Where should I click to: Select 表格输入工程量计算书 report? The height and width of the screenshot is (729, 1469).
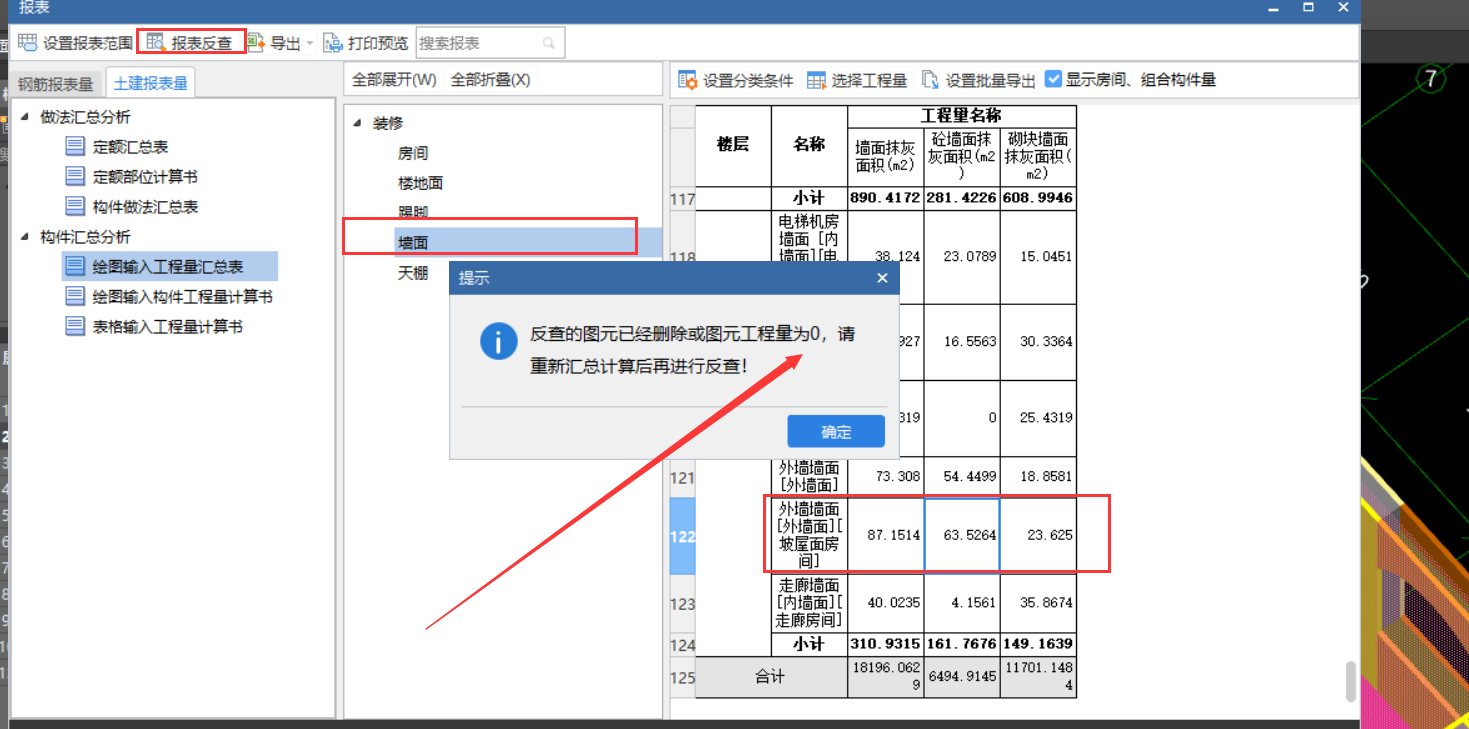154,327
